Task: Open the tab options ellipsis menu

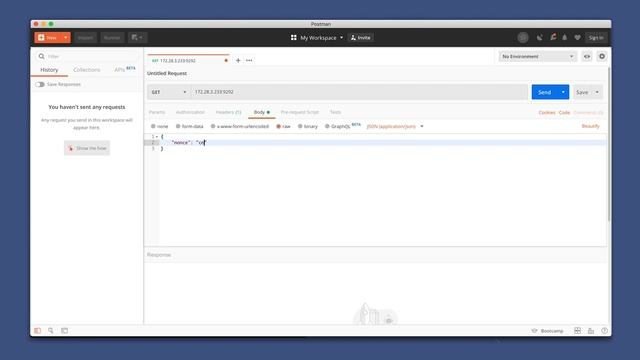Action: 249,60
